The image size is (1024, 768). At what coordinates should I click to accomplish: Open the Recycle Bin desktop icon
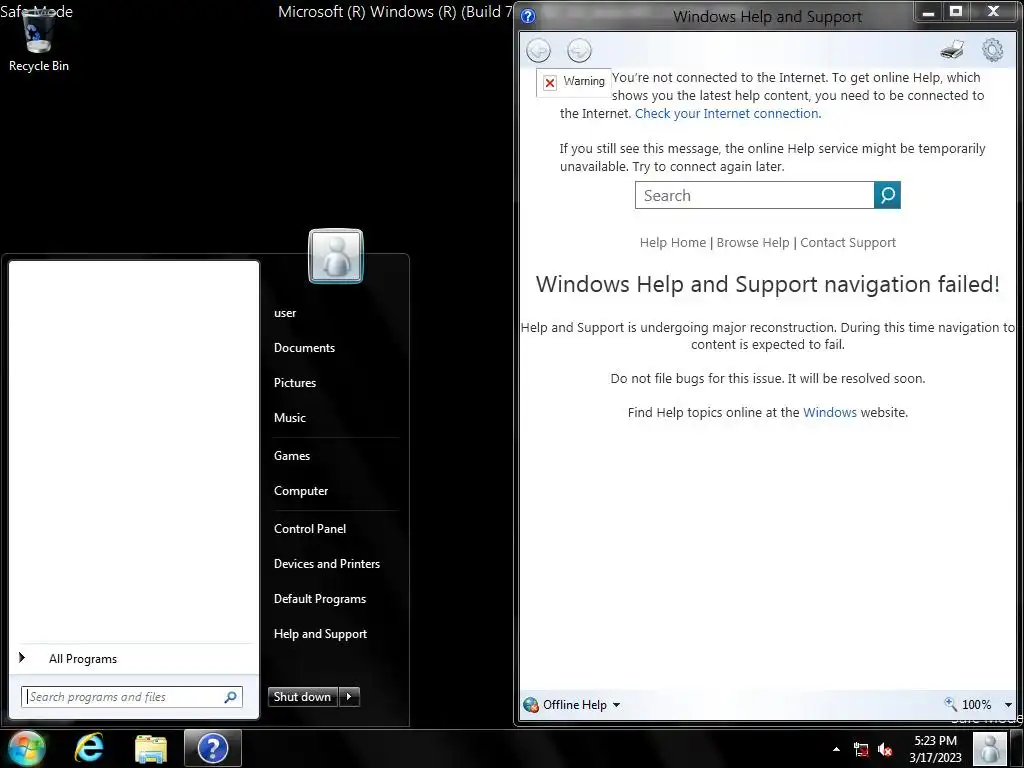(x=38, y=40)
